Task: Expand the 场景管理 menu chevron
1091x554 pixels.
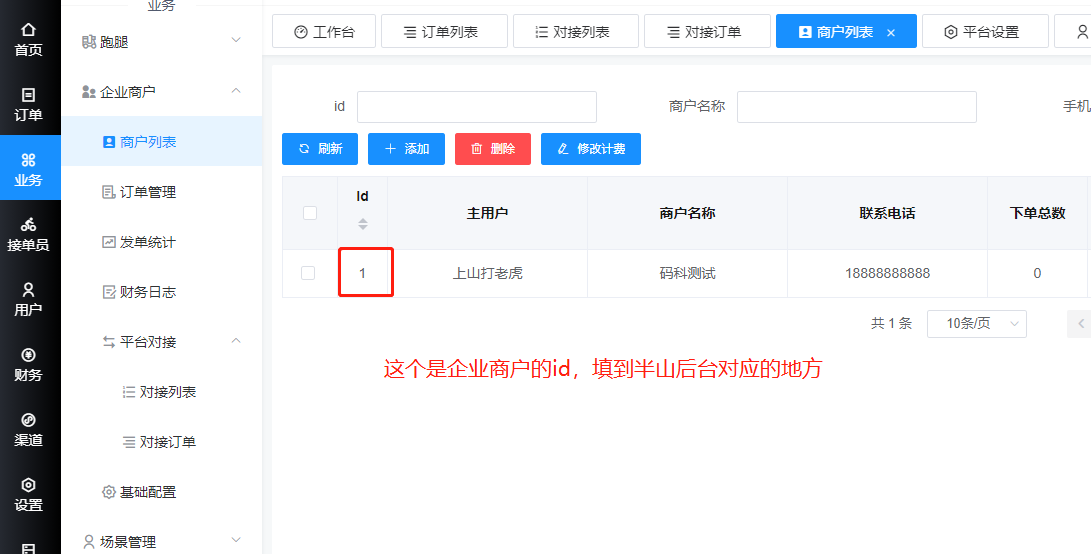Action: tap(237, 541)
